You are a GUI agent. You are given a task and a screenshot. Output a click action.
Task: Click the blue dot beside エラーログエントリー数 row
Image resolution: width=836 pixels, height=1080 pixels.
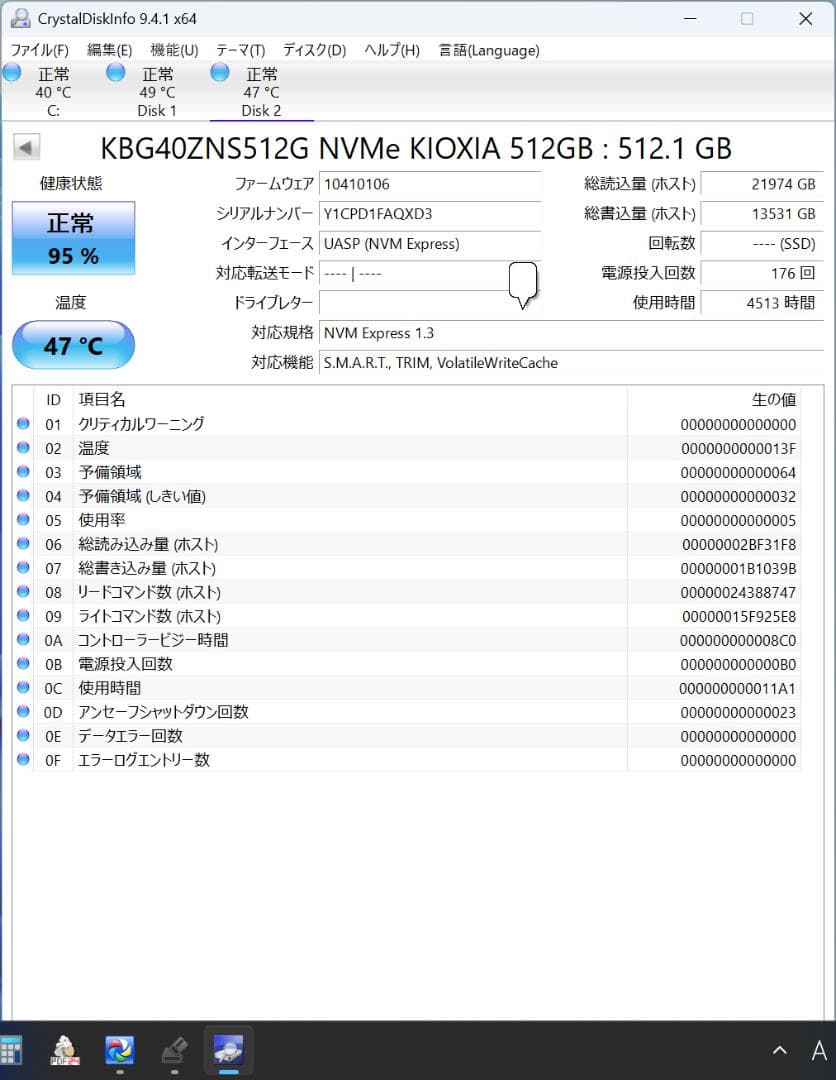click(23, 759)
